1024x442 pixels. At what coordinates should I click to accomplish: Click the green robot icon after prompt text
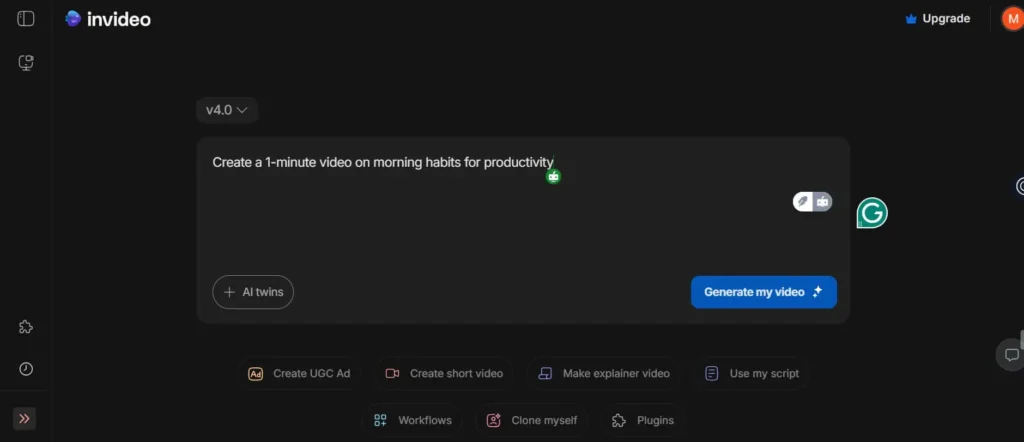[553, 176]
